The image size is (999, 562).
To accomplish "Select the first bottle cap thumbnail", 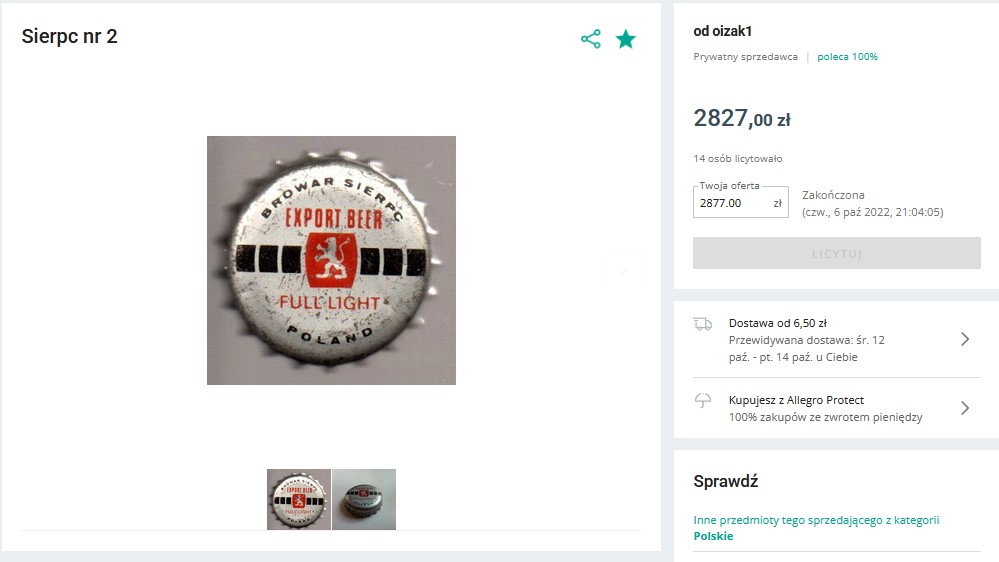I will click(x=299, y=500).
